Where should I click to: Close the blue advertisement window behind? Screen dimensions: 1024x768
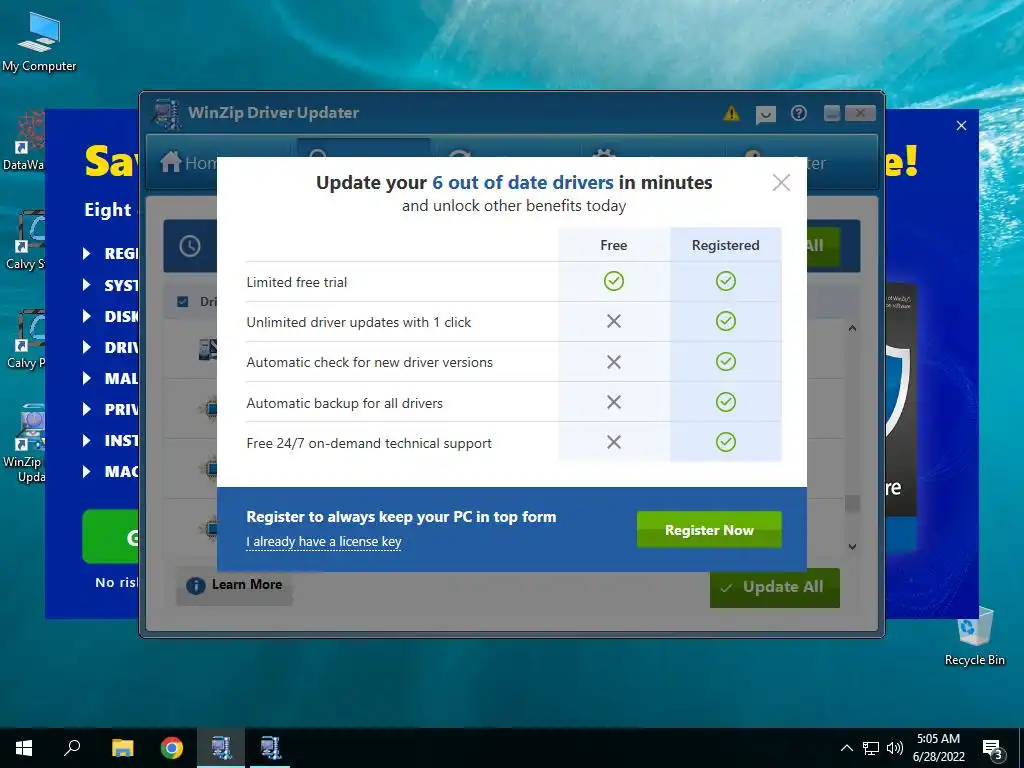coord(961,125)
